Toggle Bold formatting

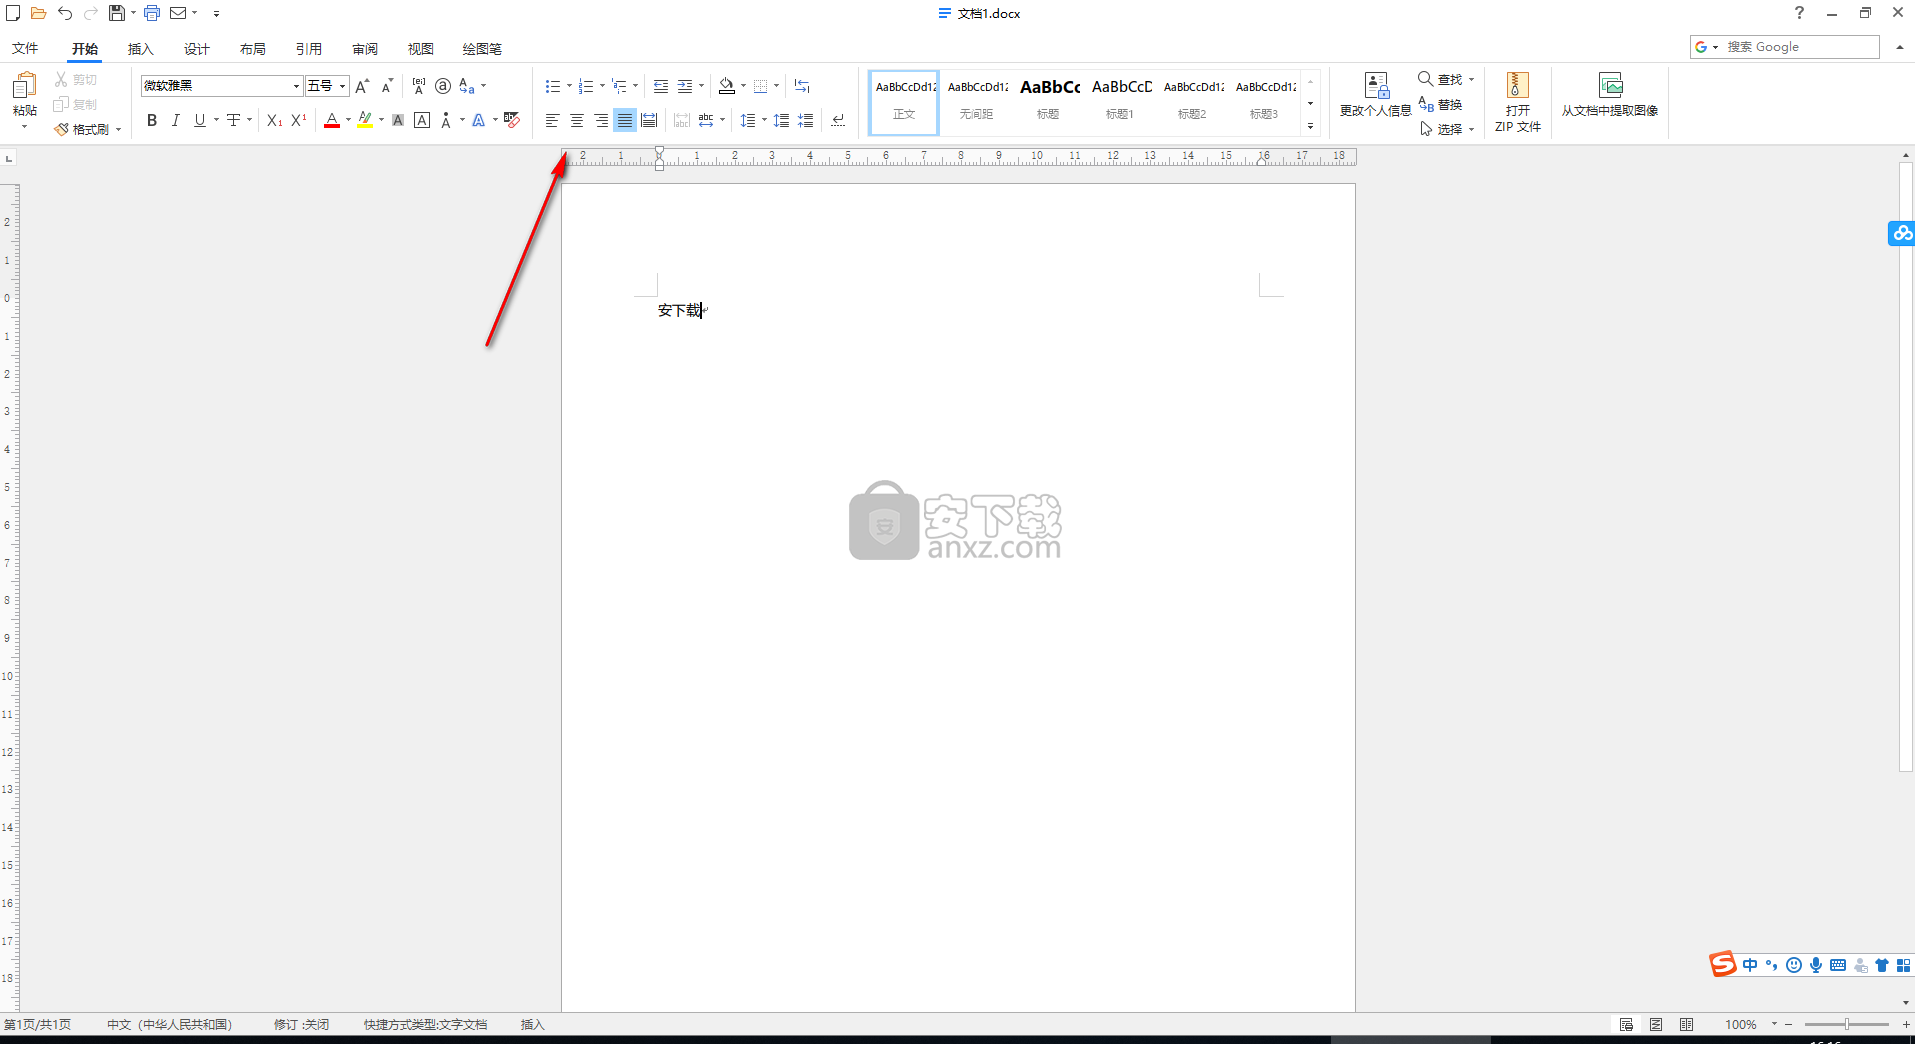[x=152, y=120]
